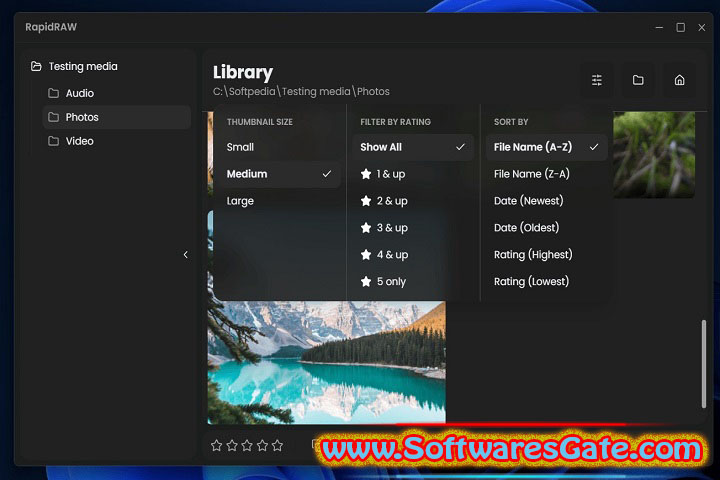
Task: Collapse the folder sidebar with the chevron
Action: 186,254
